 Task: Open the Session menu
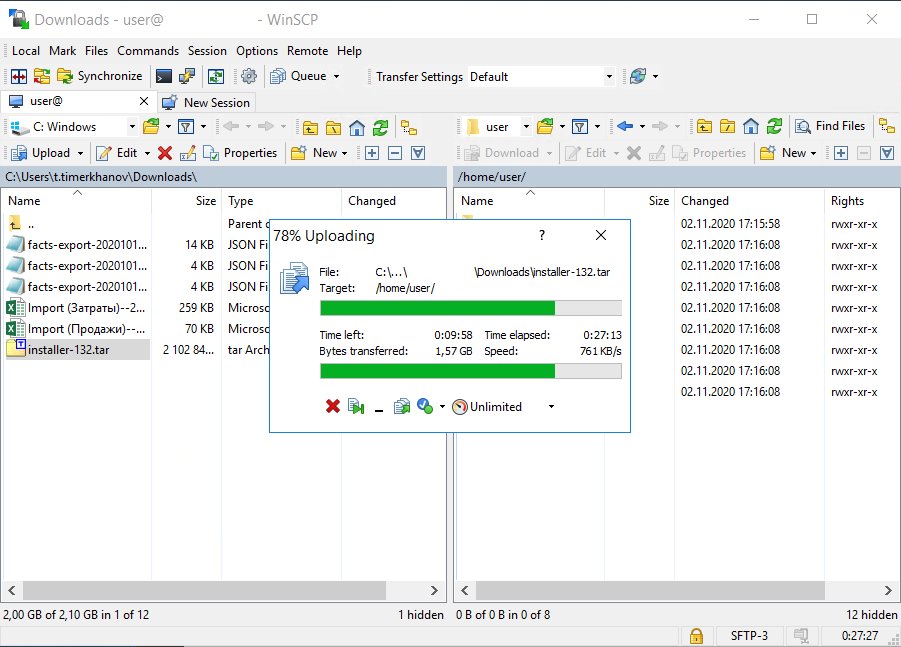click(x=207, y=51)
